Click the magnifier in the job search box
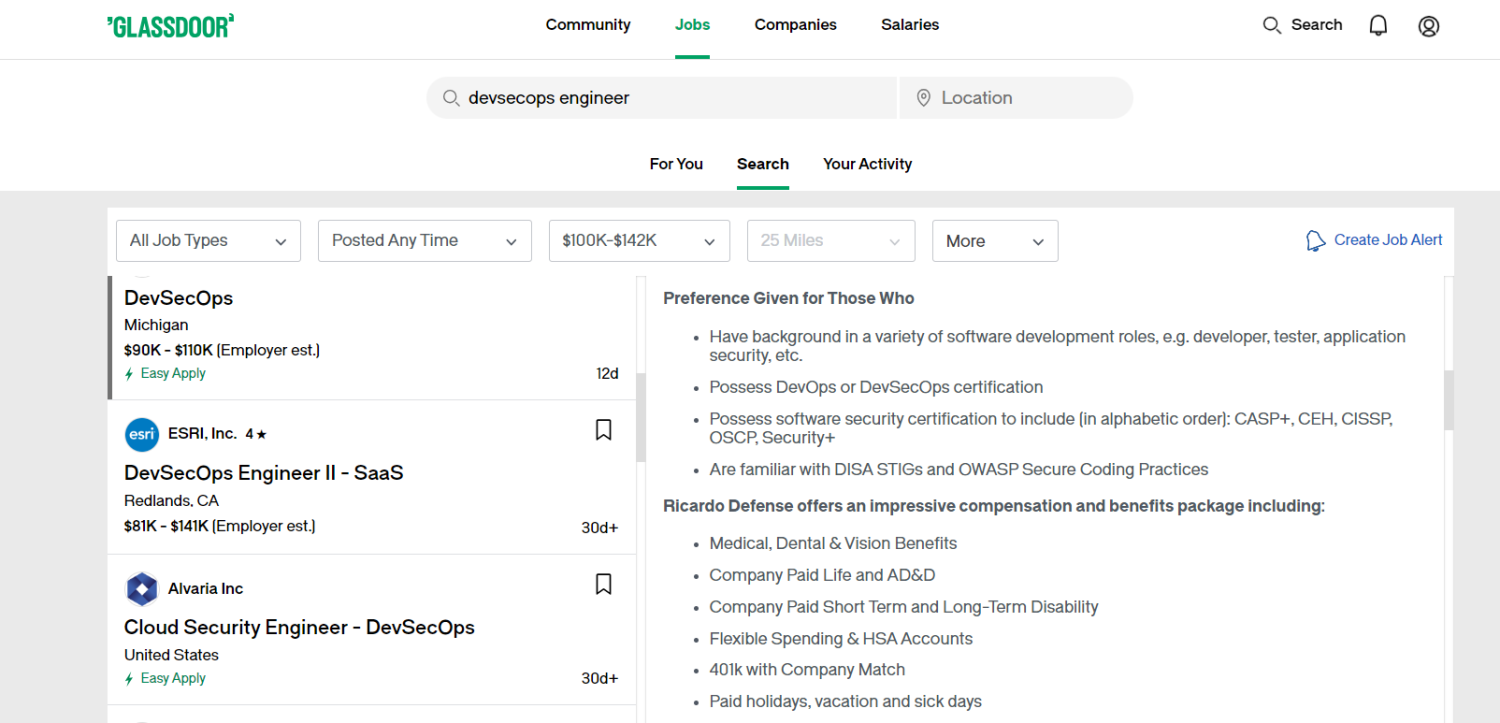Viewport: 1500px width, 723px height. [451, 98]
